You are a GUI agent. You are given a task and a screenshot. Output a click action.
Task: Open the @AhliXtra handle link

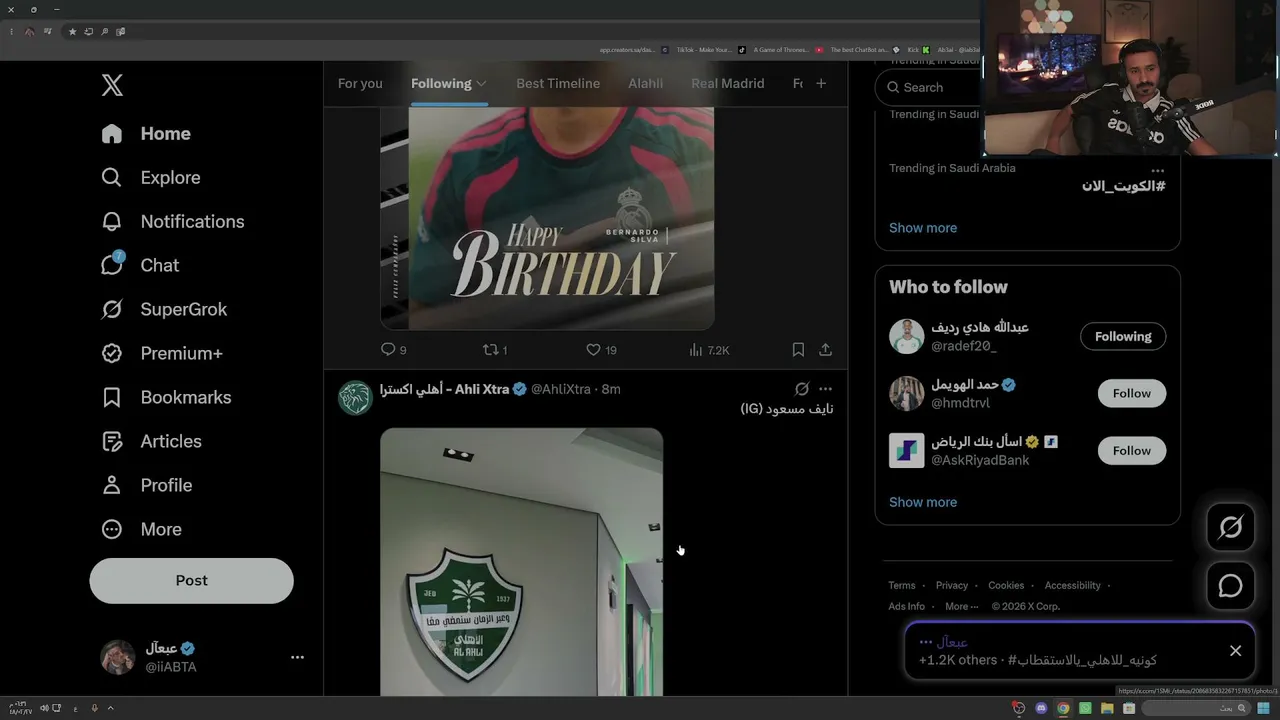click(x=561, y=389)
